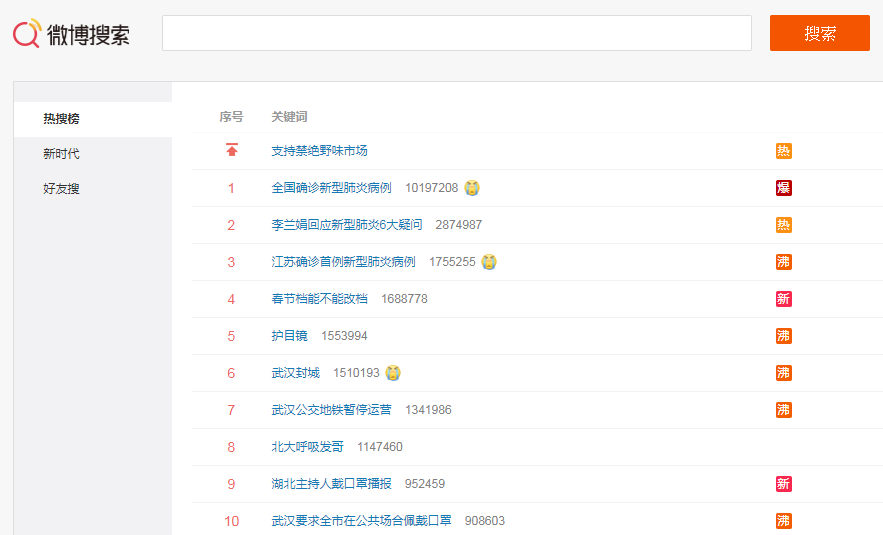Open topic 春节档能不能改档
This screenshot has height=535, width=883.
tap(319, 298)
